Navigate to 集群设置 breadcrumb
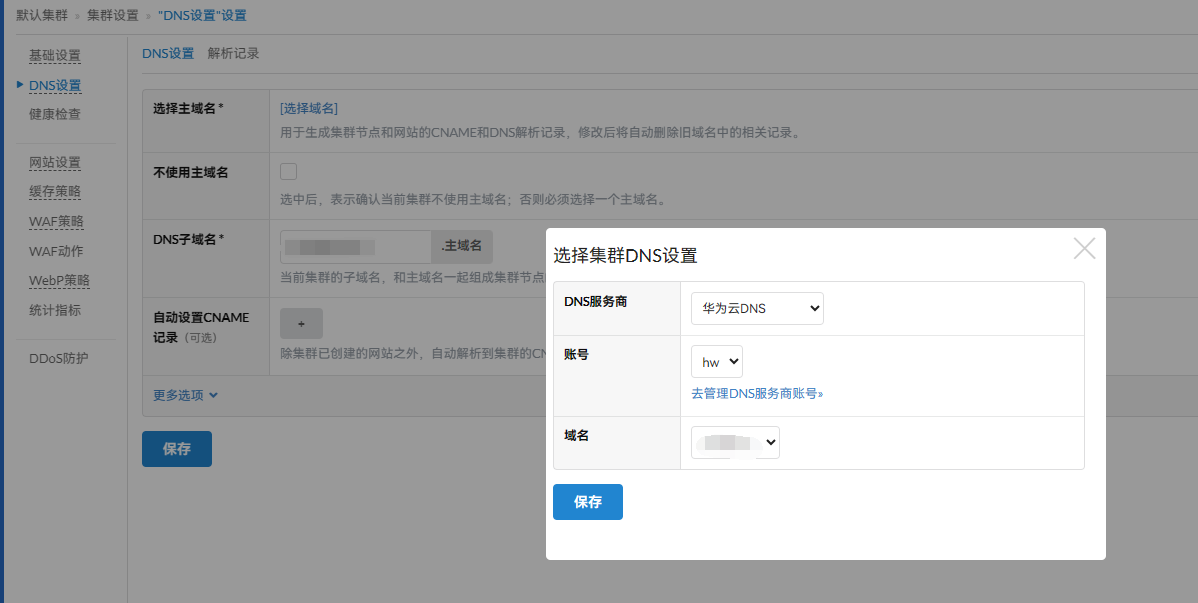This screenshot has width=1198, height=603. pyautogui.click(x=112, y=16)
